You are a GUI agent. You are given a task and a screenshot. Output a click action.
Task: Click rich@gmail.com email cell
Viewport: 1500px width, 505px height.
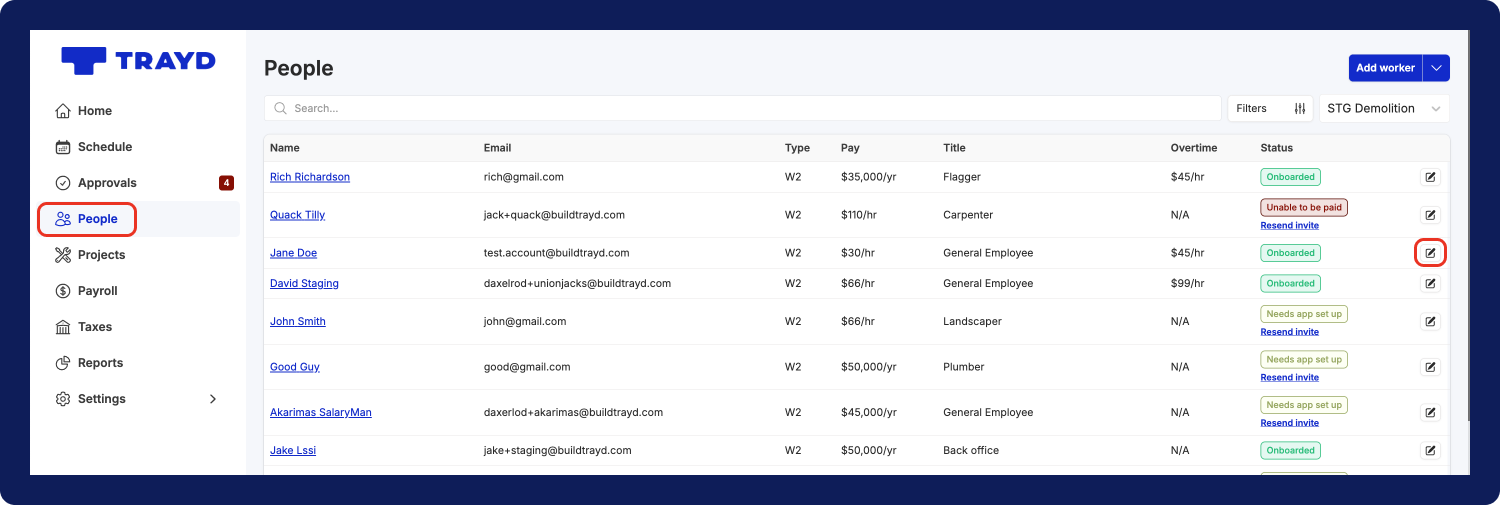click(523, 177)
